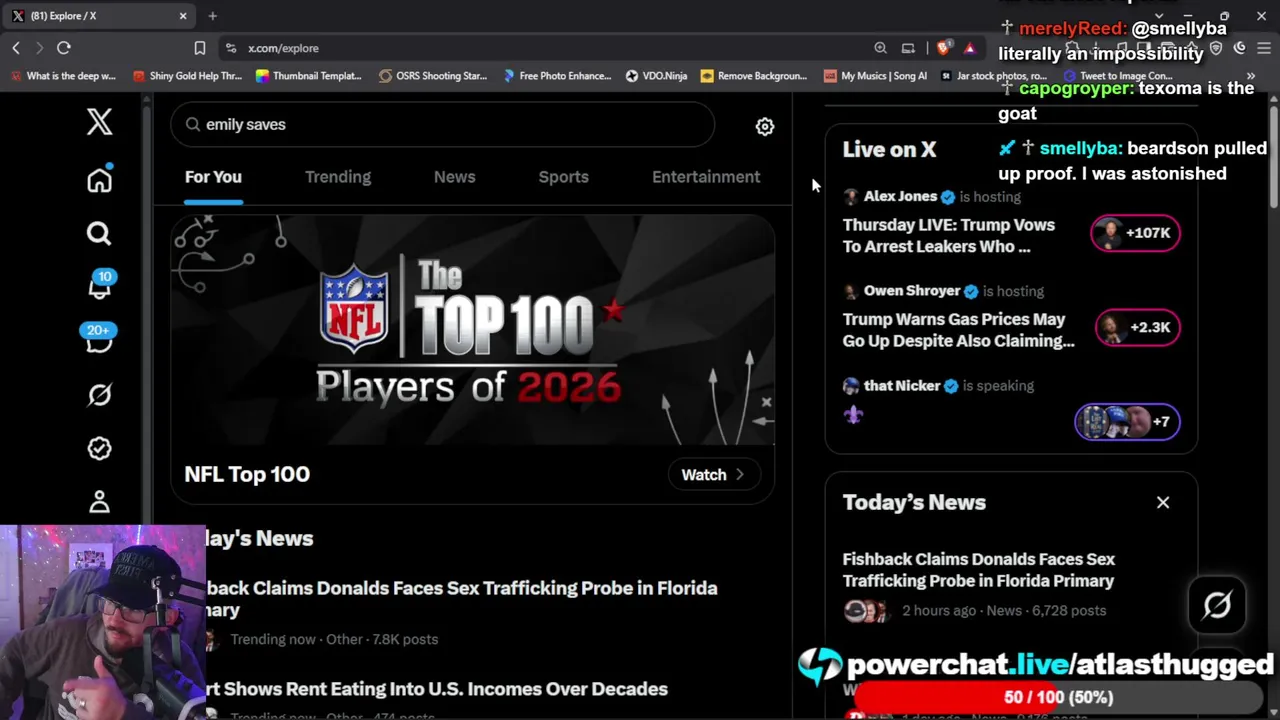Screen dimensions: 1280x720
Task: Click the floating Grok button
Action: click(1217, 605)
